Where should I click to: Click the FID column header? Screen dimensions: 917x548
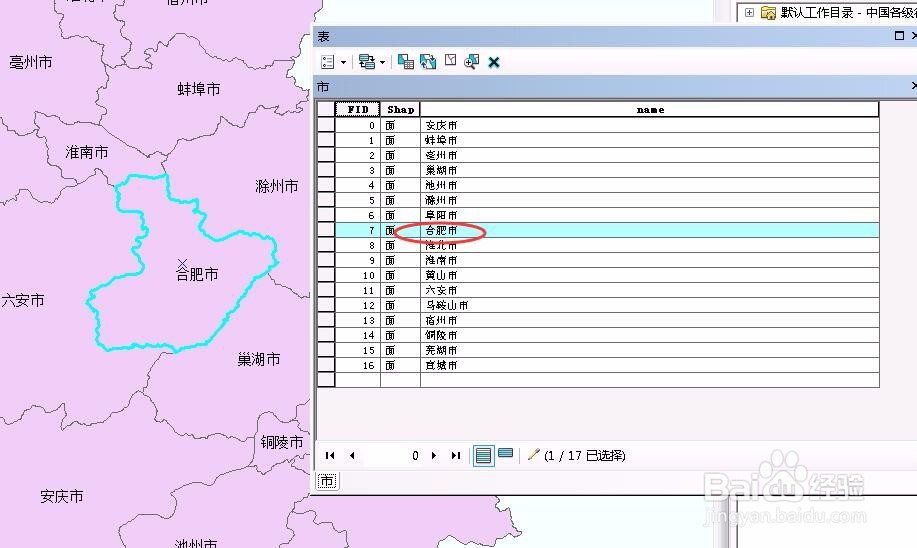click(357, 109)
